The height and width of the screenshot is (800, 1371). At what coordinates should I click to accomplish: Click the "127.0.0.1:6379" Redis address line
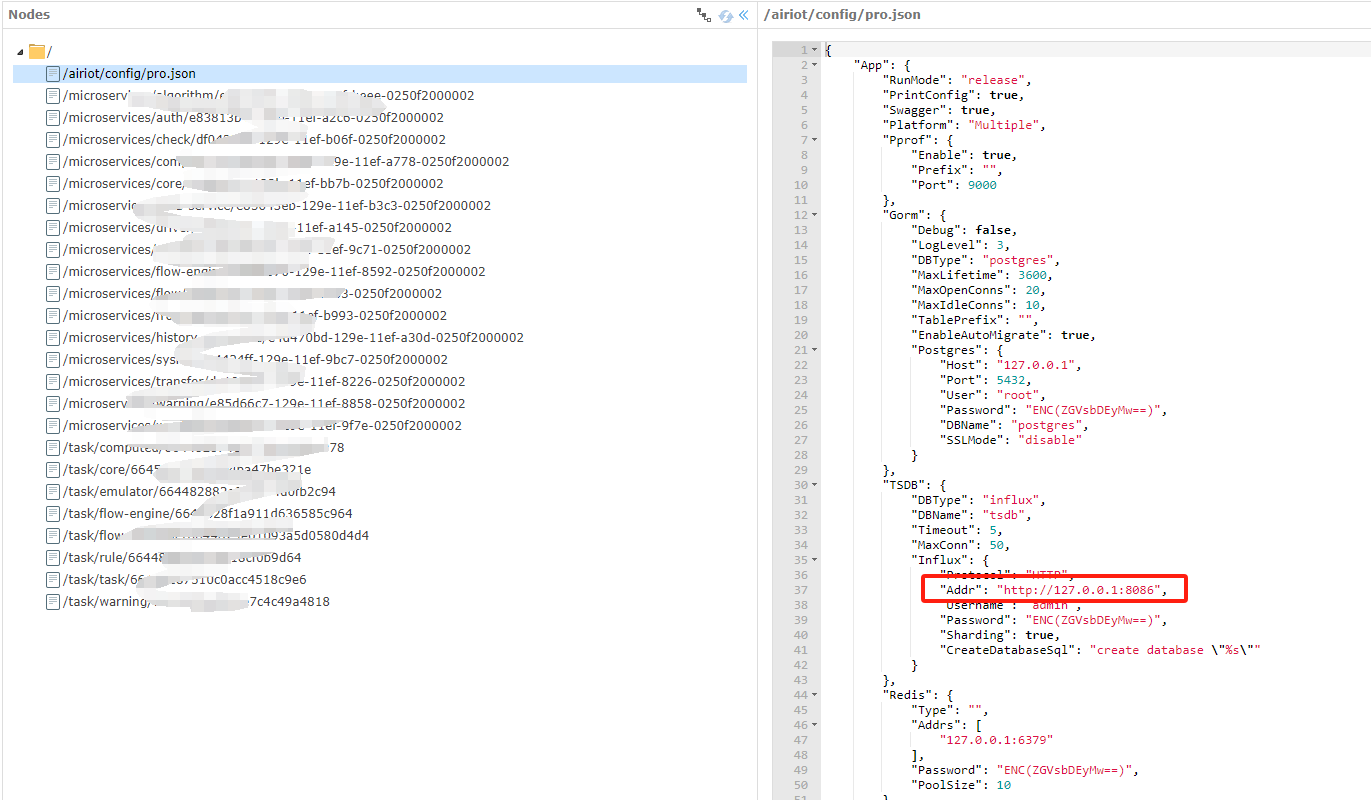[996, 740]
